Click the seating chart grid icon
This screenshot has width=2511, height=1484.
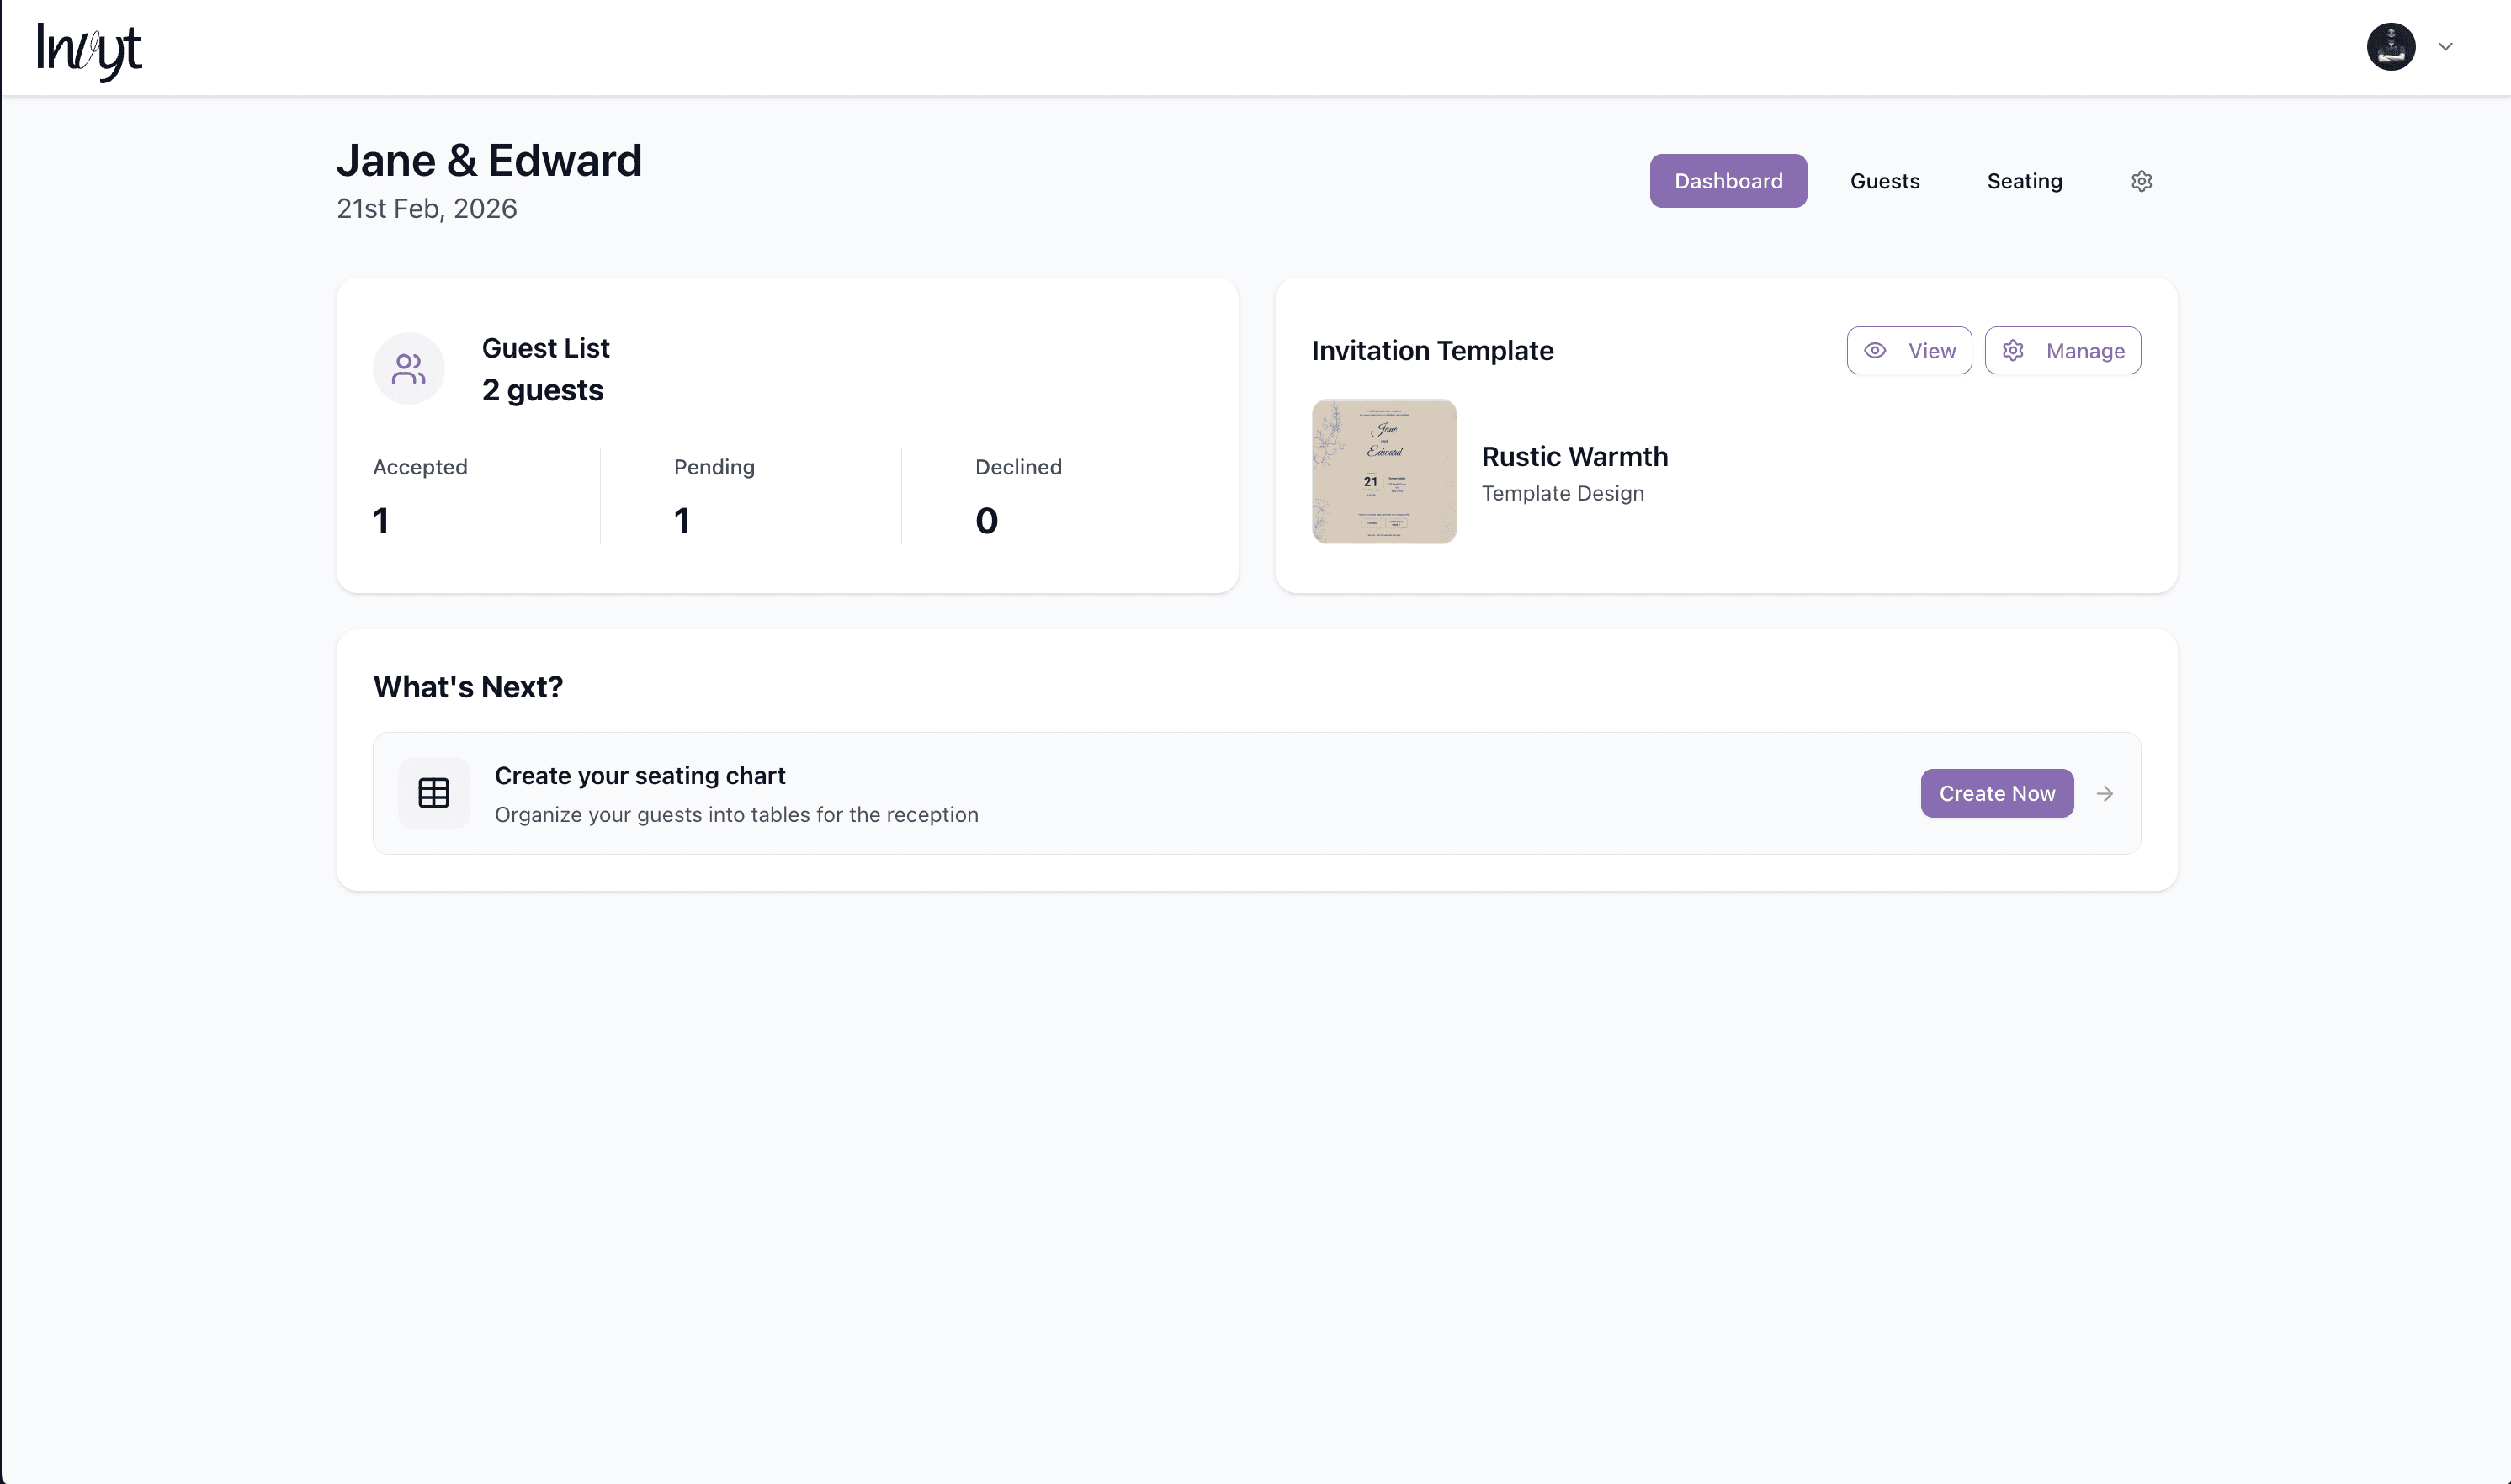(434, 792)
